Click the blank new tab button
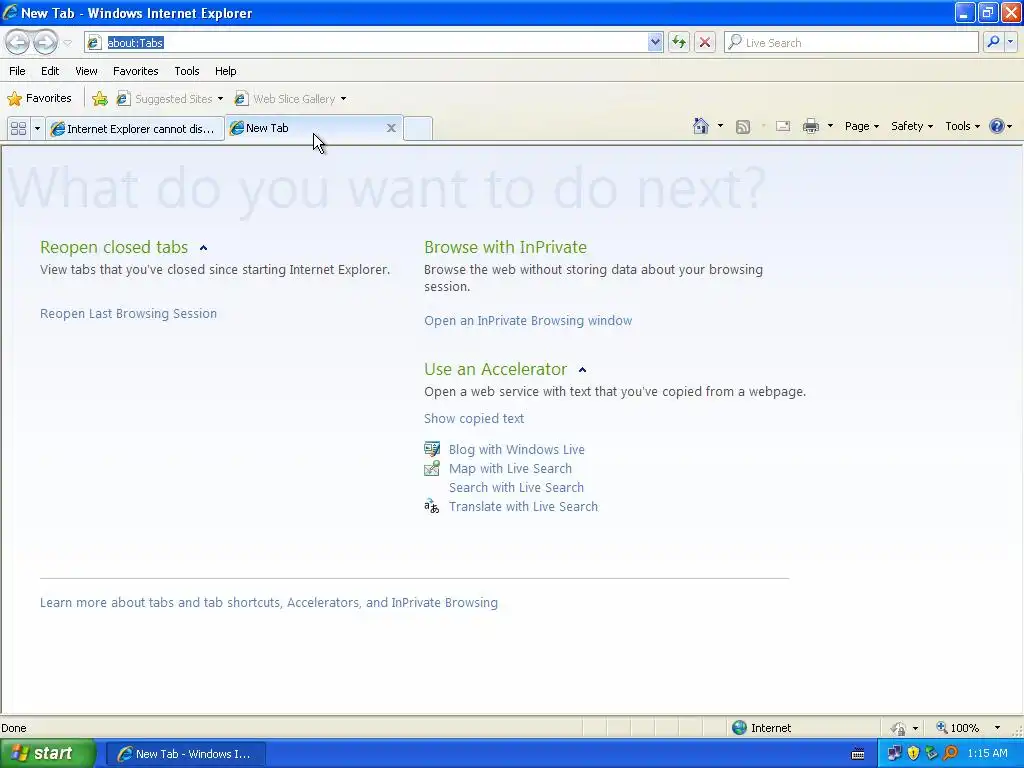Viewport: 1024px width, 768px height. click(418, 128)
